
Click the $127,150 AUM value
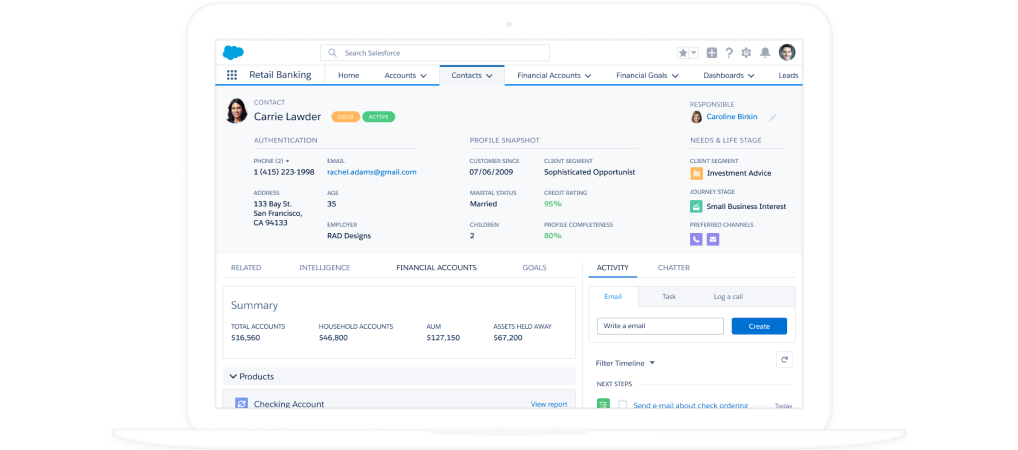tap(443, 338)
